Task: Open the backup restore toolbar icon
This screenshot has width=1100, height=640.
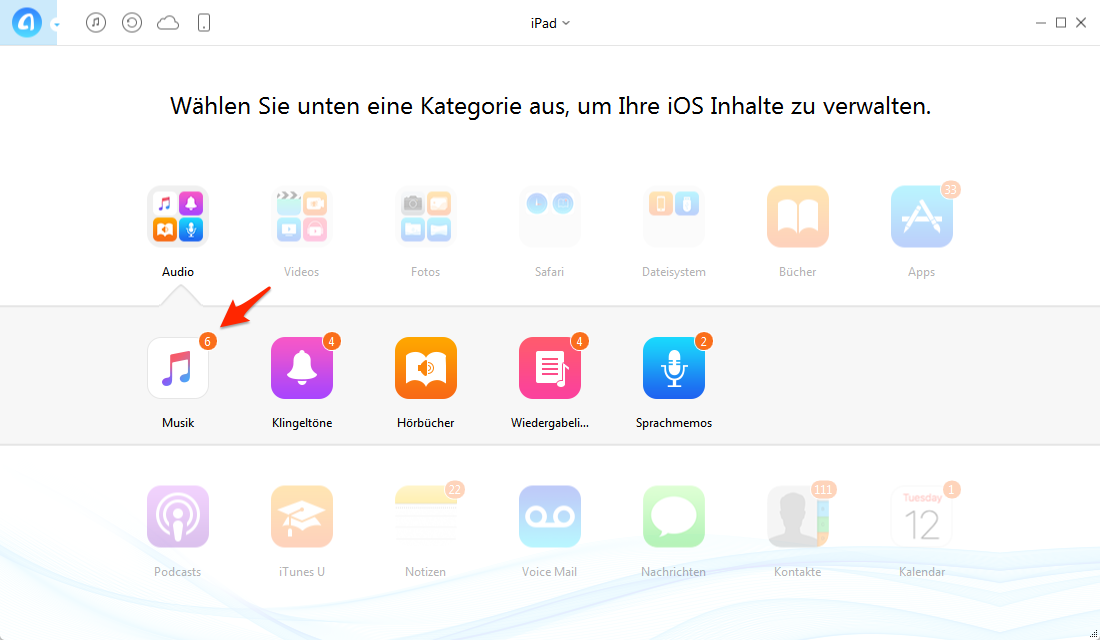Action: [132, 22]
